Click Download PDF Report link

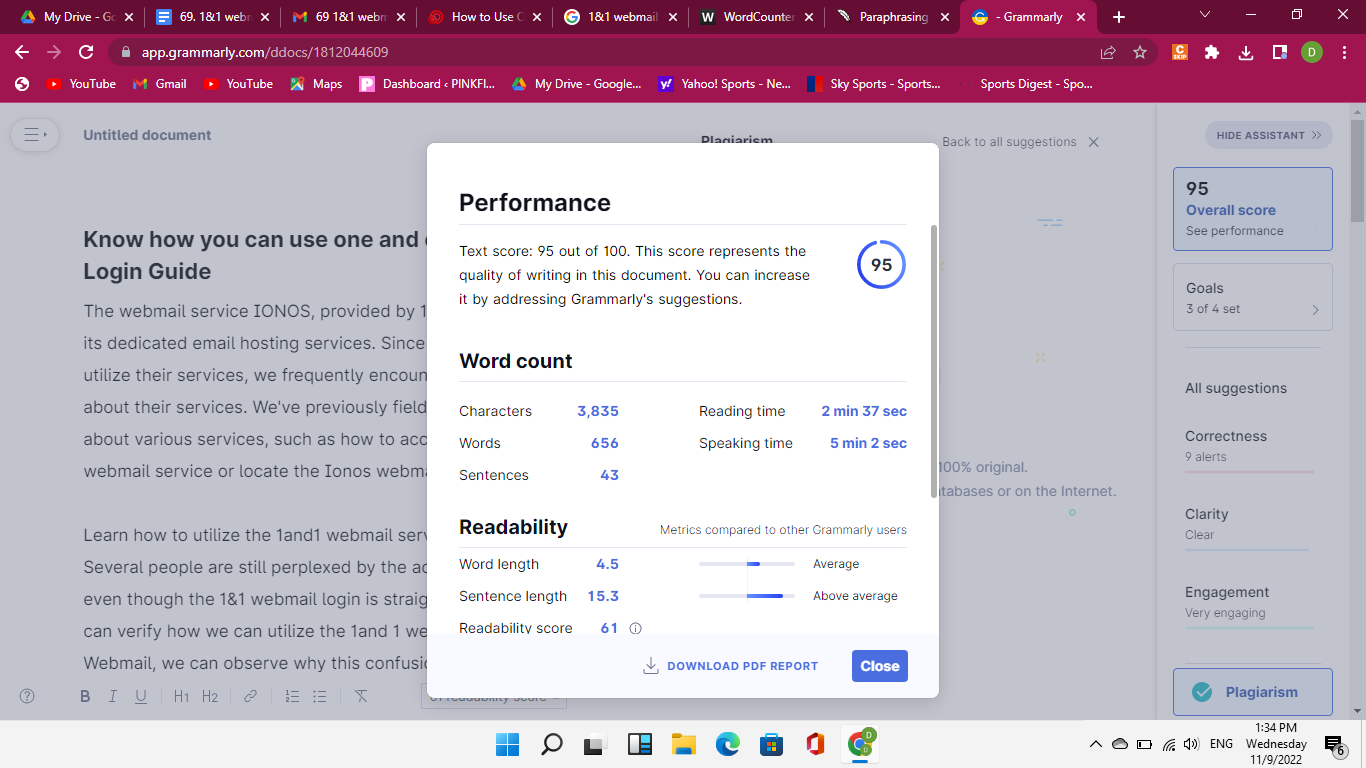point(743,666)
